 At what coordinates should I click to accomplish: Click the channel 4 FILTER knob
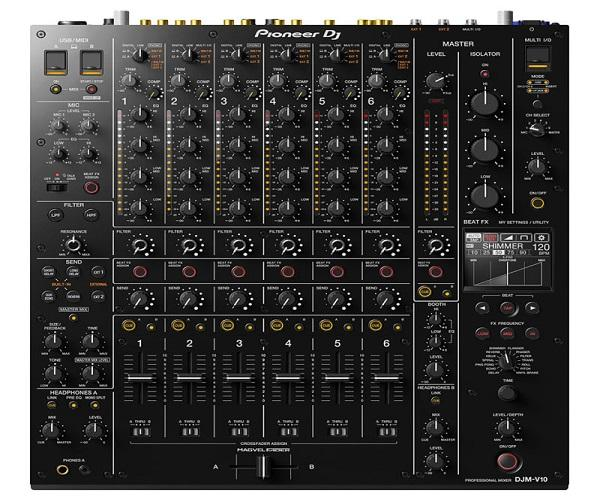coord(287,246)
